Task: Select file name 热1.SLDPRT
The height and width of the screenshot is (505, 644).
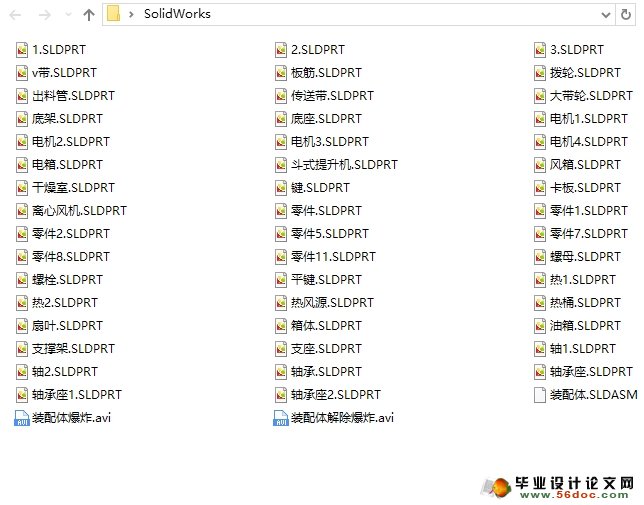Action: (583, 280)
